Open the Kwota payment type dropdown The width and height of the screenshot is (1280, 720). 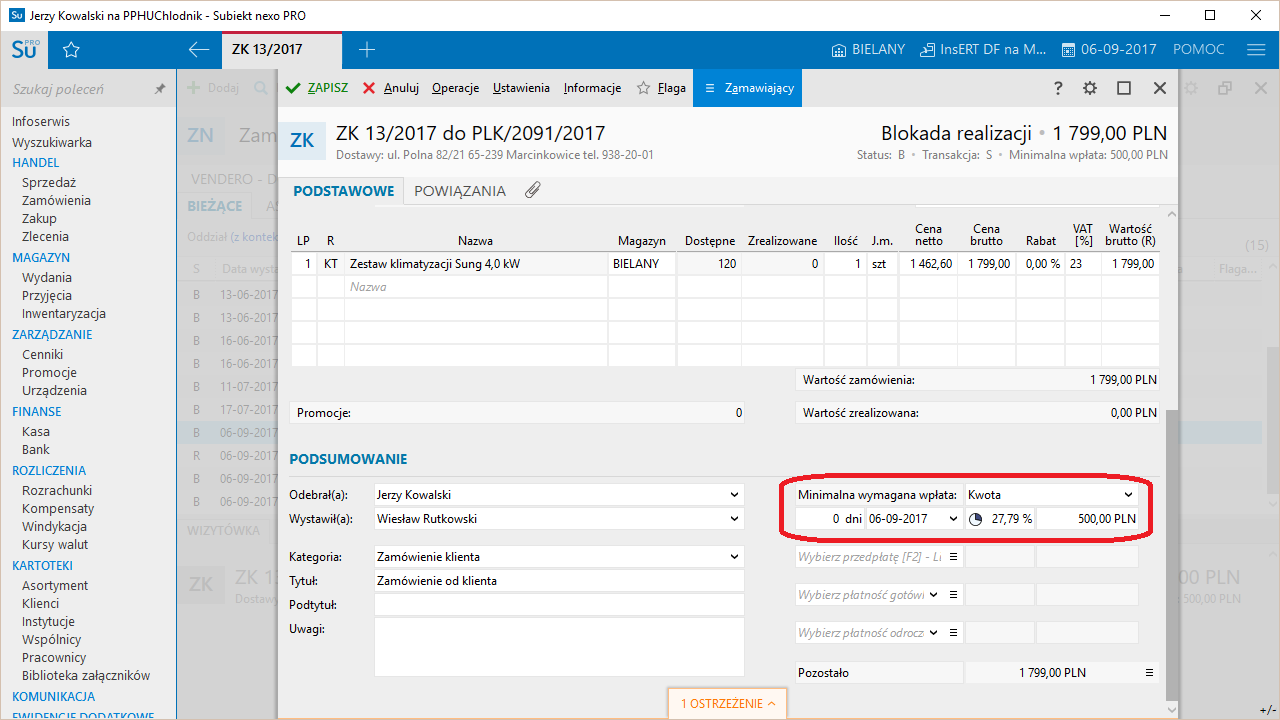point(1128,495)
